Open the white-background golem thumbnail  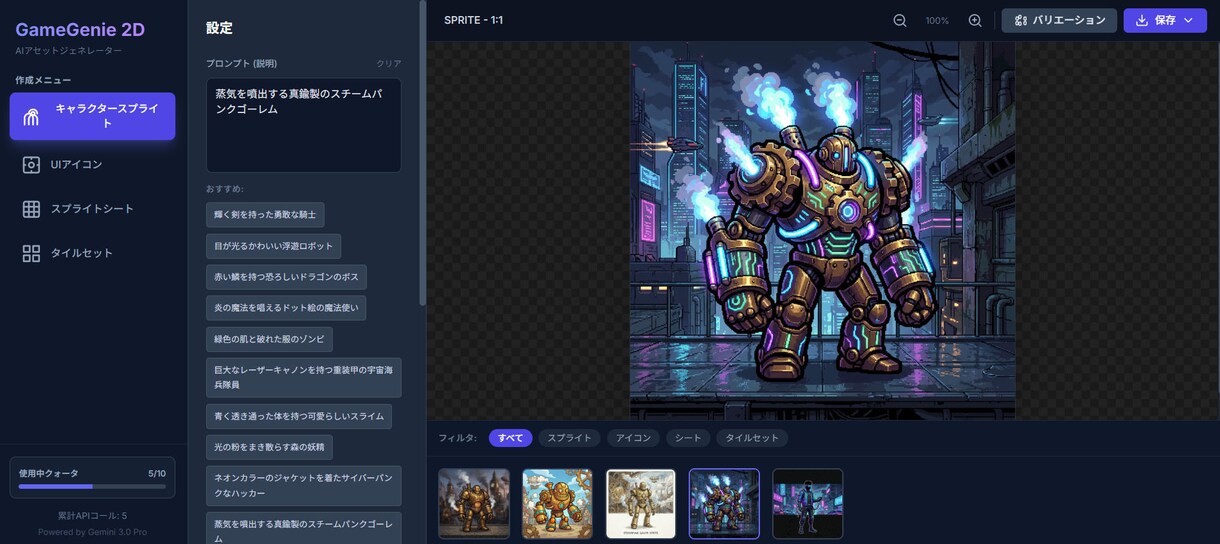pyautogui.click(x=641, y=504)
